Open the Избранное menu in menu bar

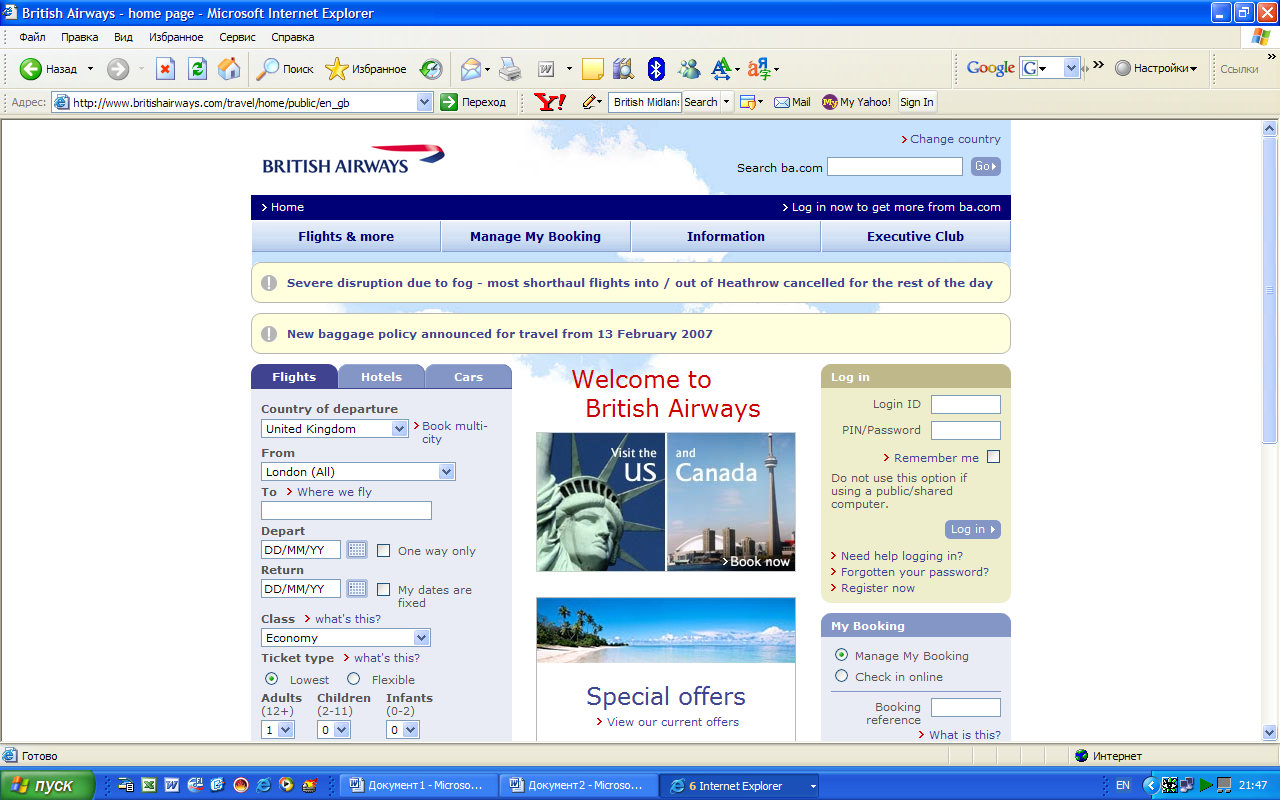[176, 37]
